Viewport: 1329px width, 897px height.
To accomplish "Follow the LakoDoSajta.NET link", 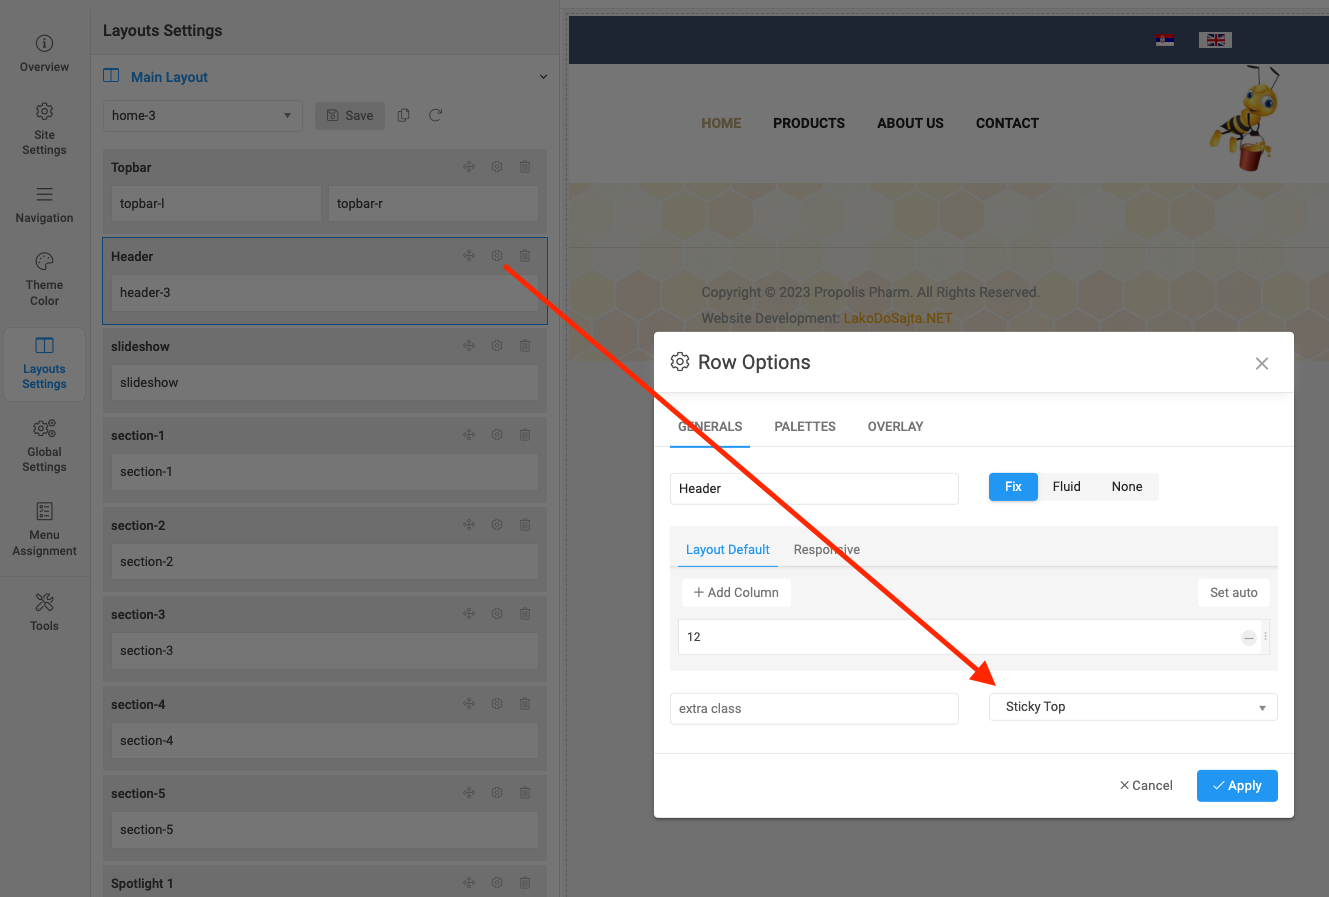I will (x=898, y=318).
